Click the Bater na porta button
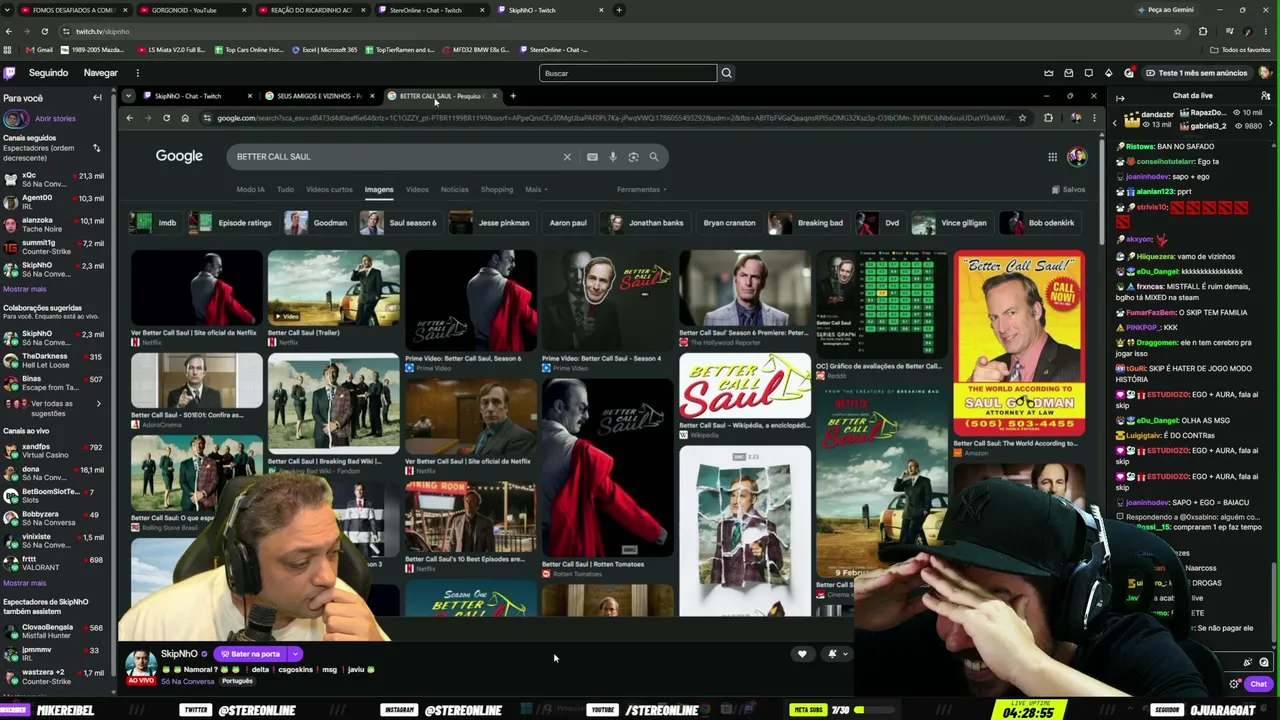Viewport: 1280px width, 720px height. tap(250, 654)
